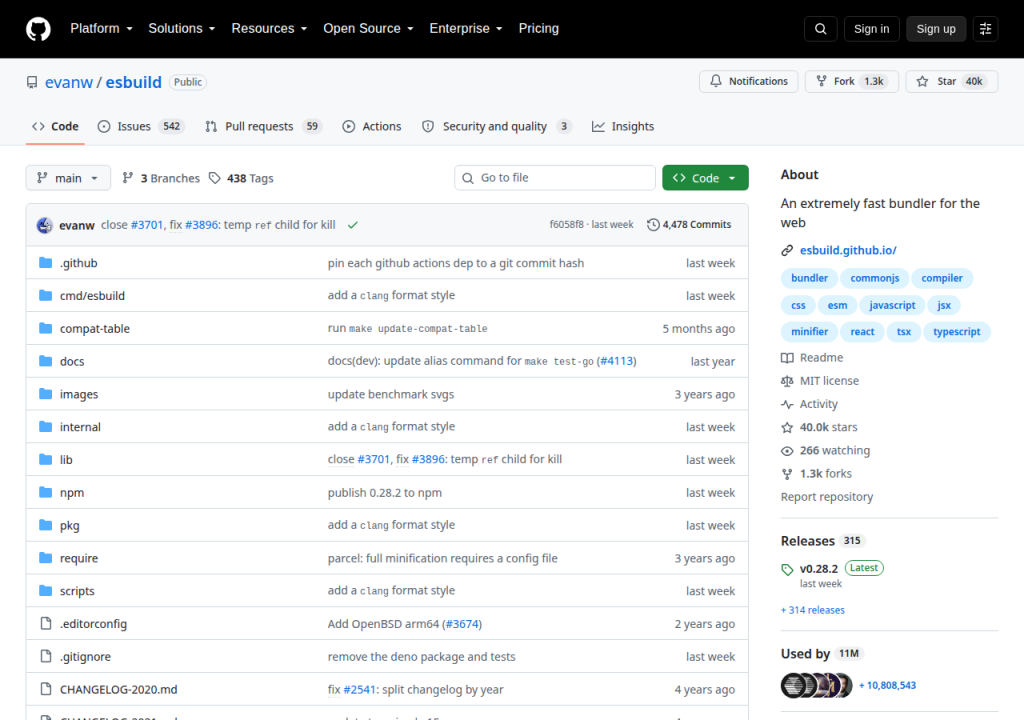This screenshot has width=1024, height=720.
Task: Click the tag icon beside v0.28.2
Action: click(787, 569)
